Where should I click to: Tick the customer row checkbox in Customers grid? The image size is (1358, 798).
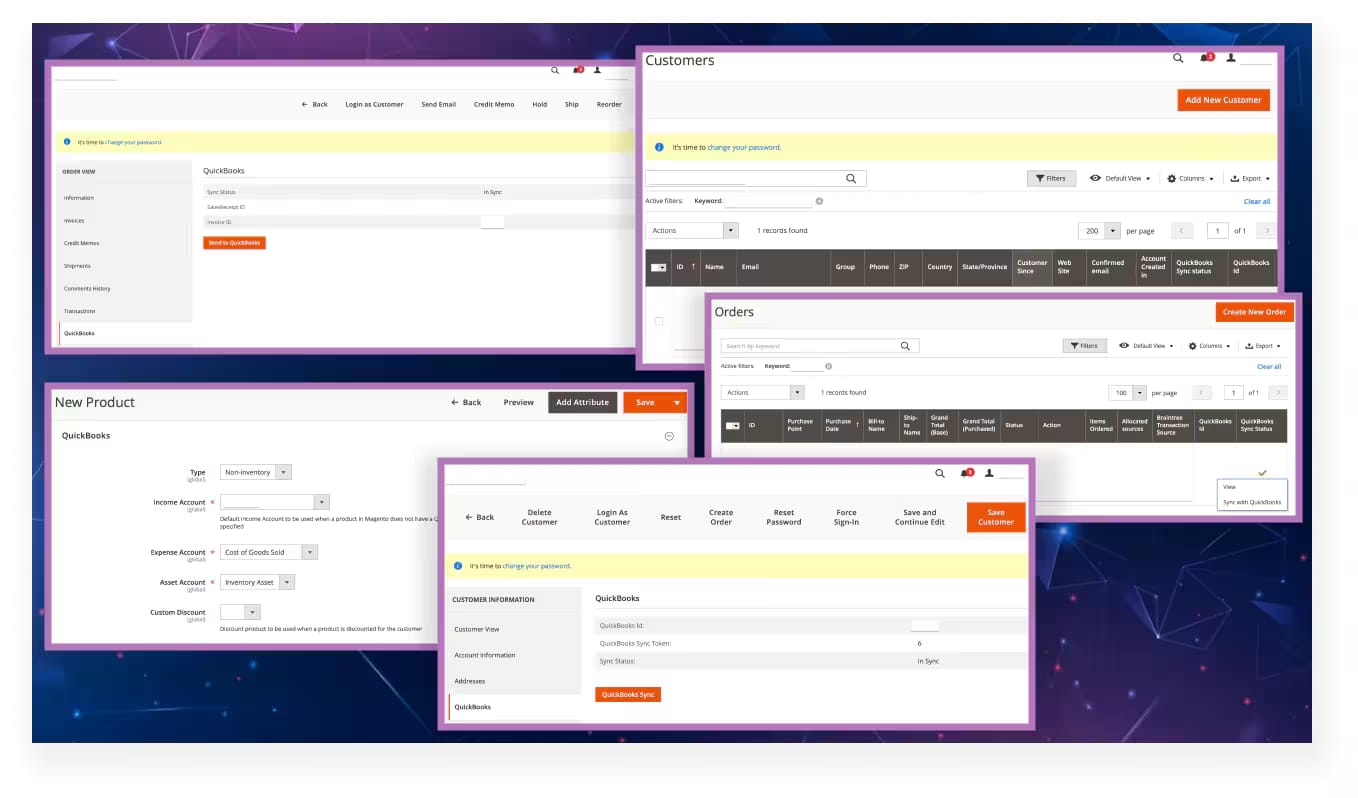658,321
